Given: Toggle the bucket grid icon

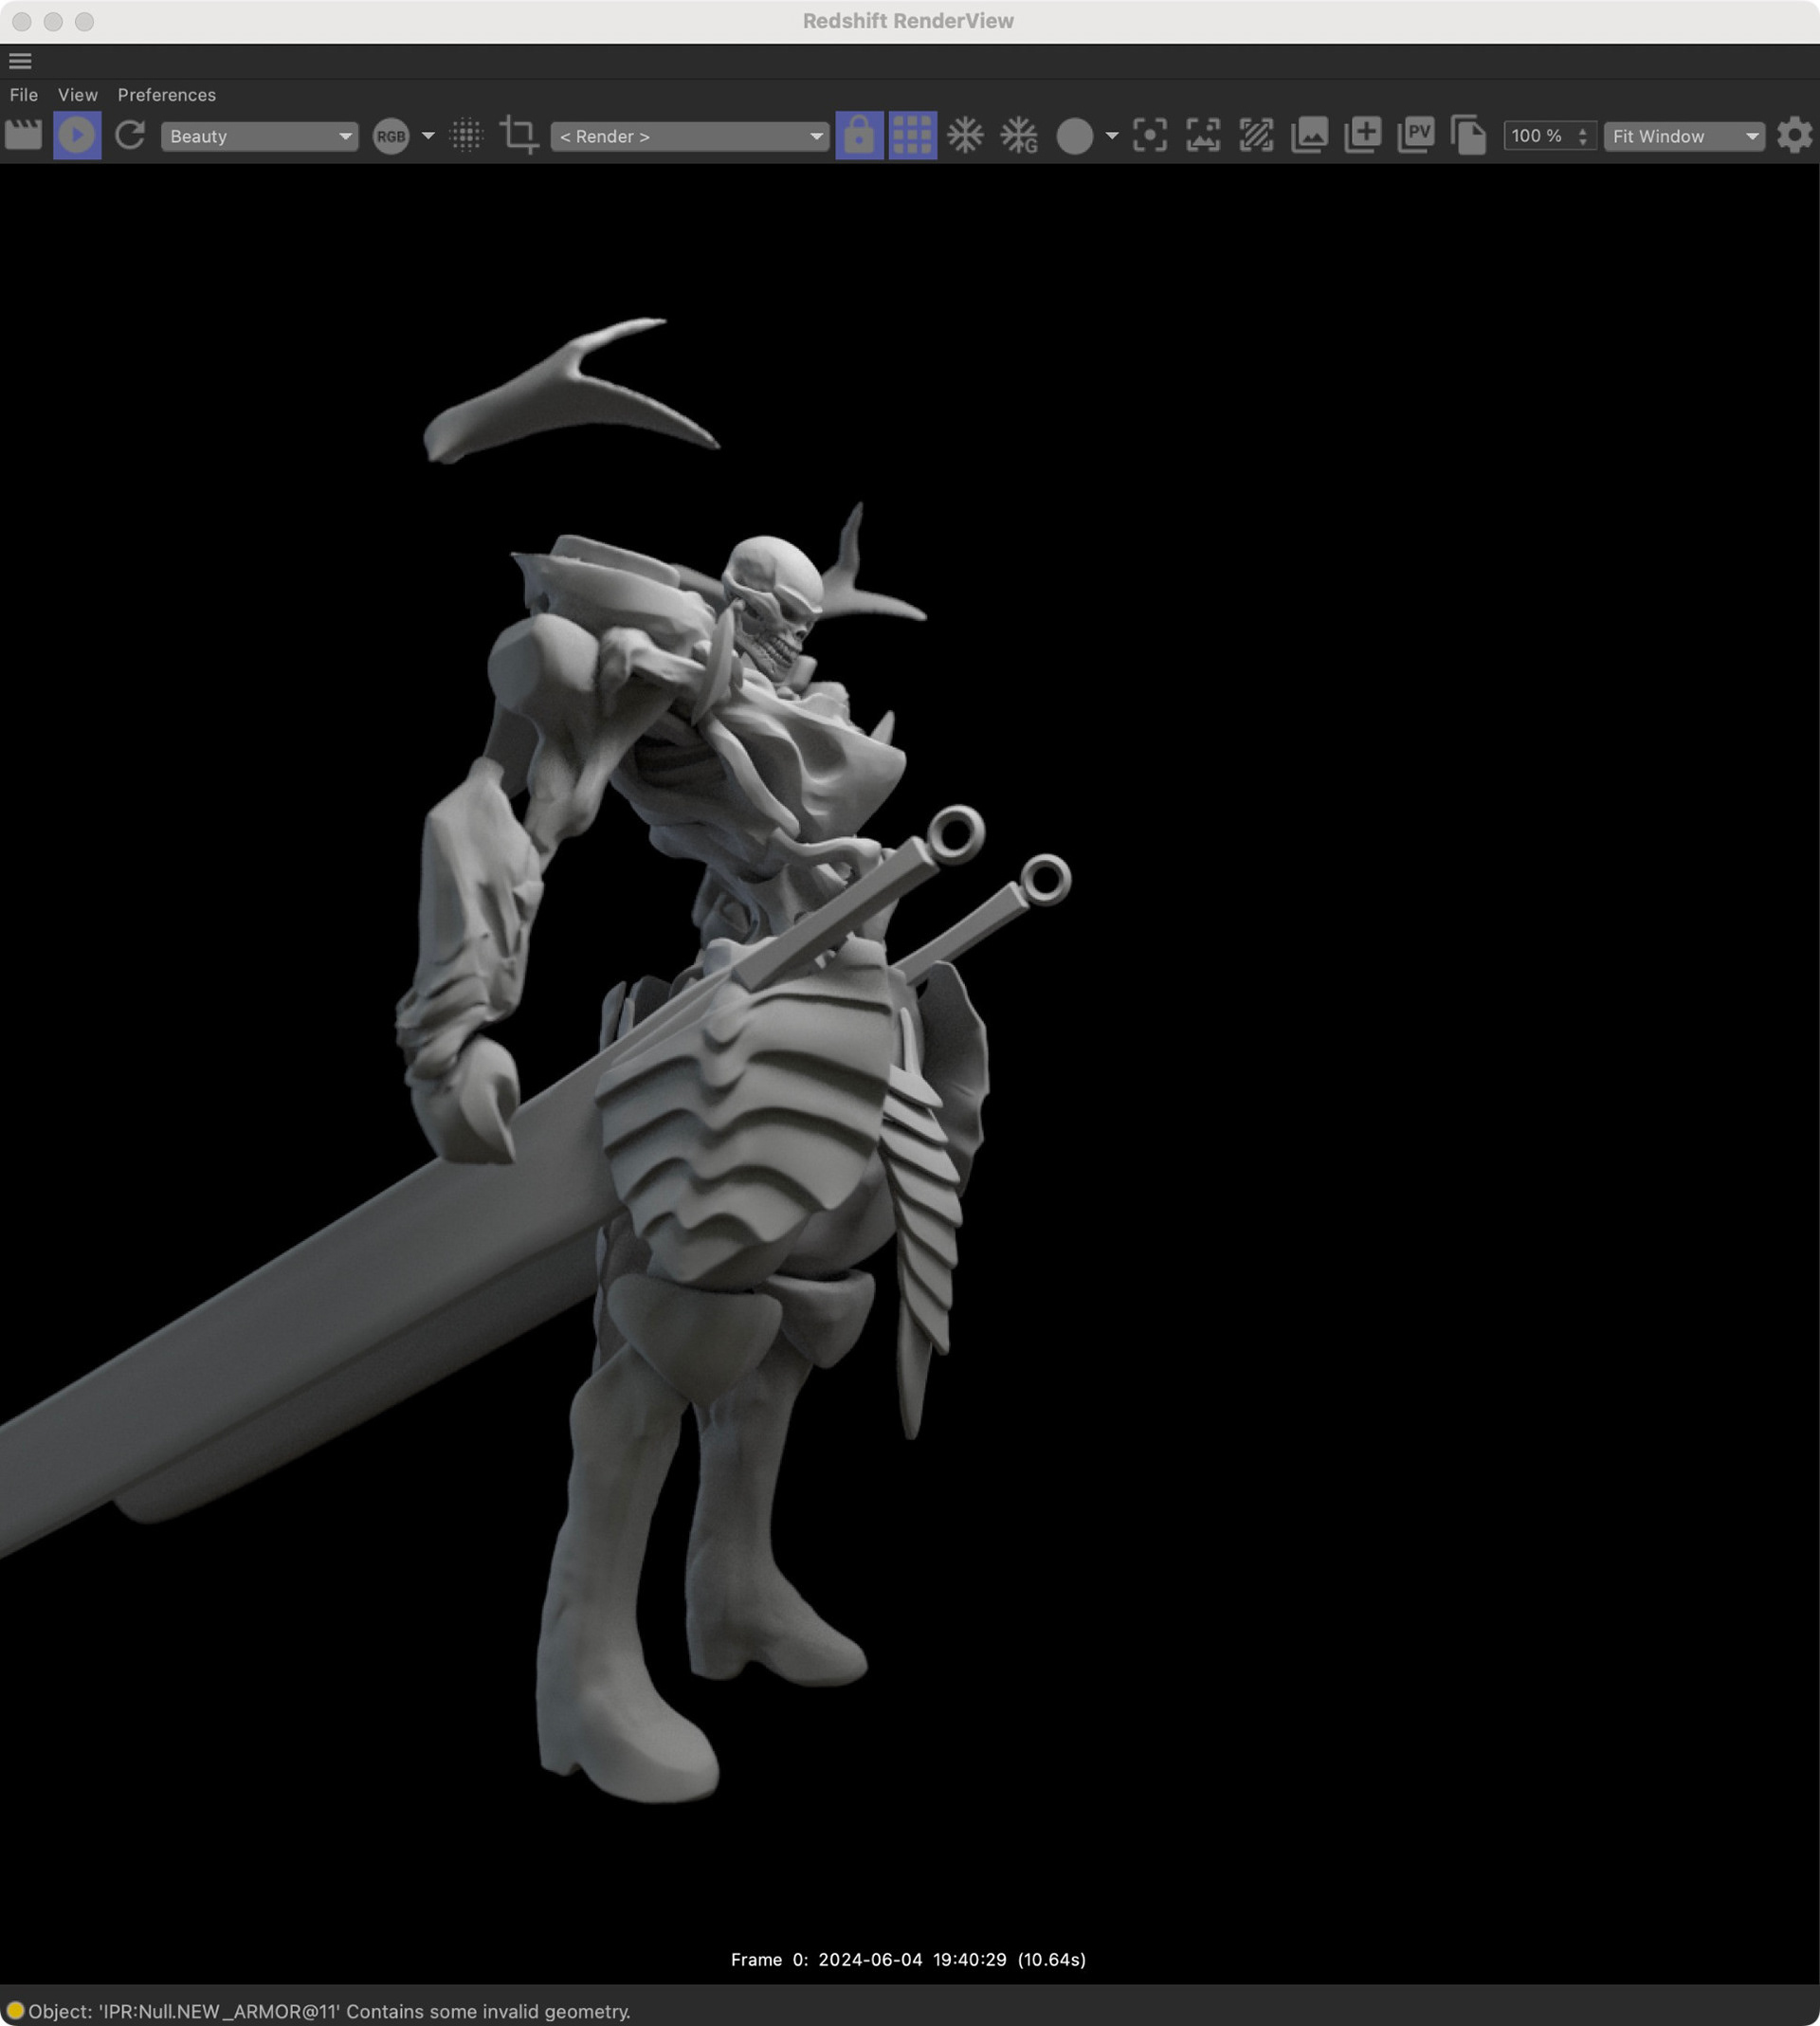Looking at the screenshot, I should [x=912, y=135].
